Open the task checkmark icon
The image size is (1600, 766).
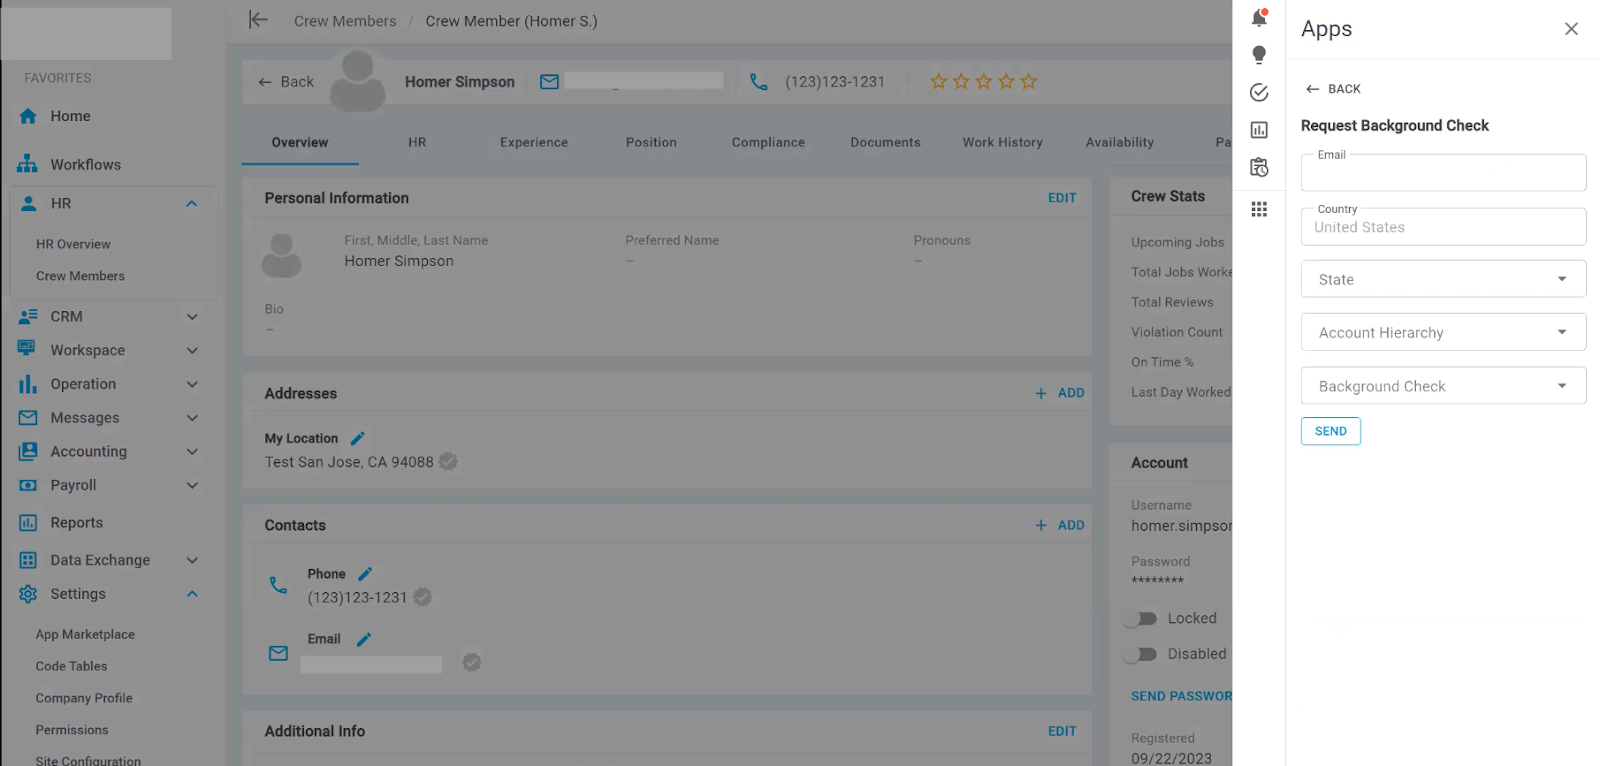(1259, 92)
